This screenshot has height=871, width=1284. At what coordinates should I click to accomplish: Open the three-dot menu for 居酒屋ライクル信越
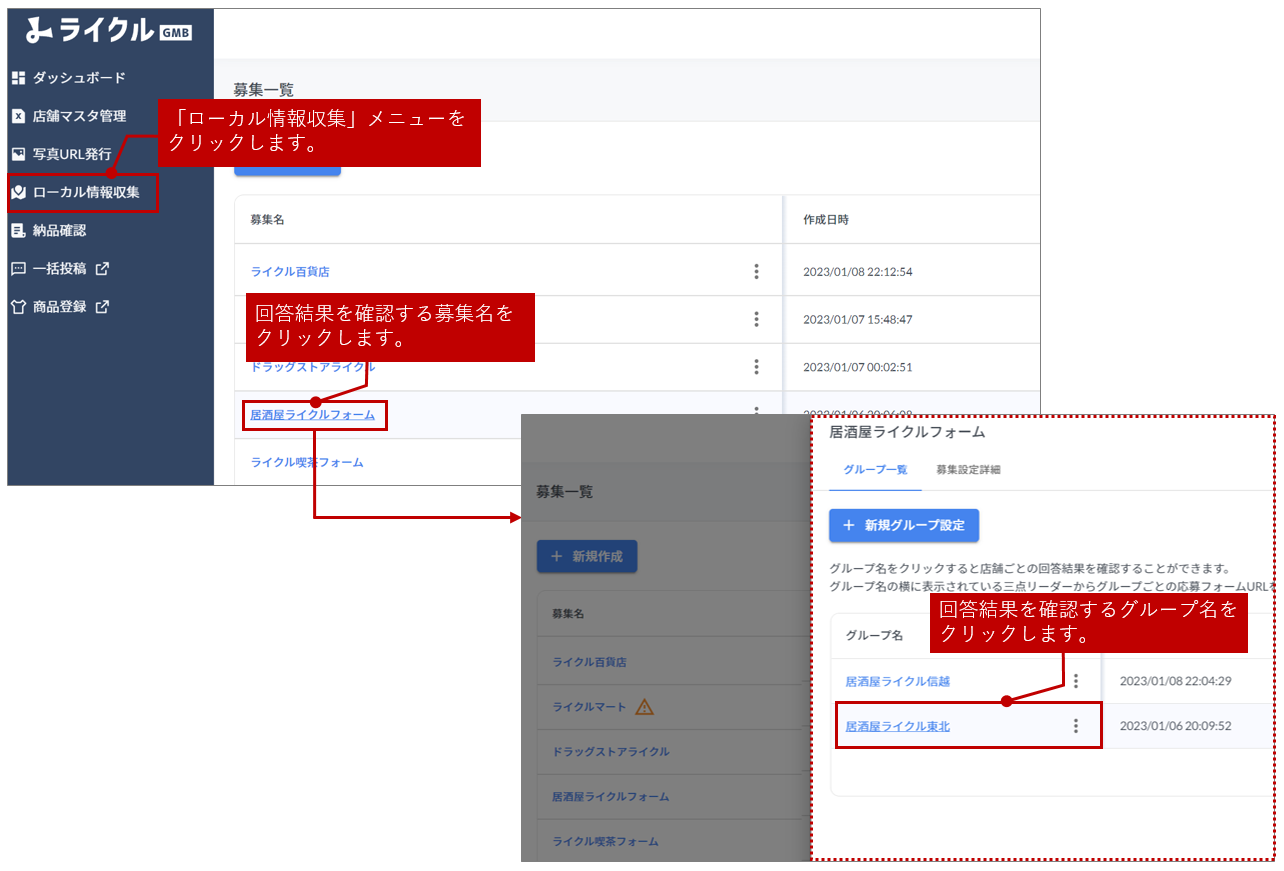tap(1076, 681)
